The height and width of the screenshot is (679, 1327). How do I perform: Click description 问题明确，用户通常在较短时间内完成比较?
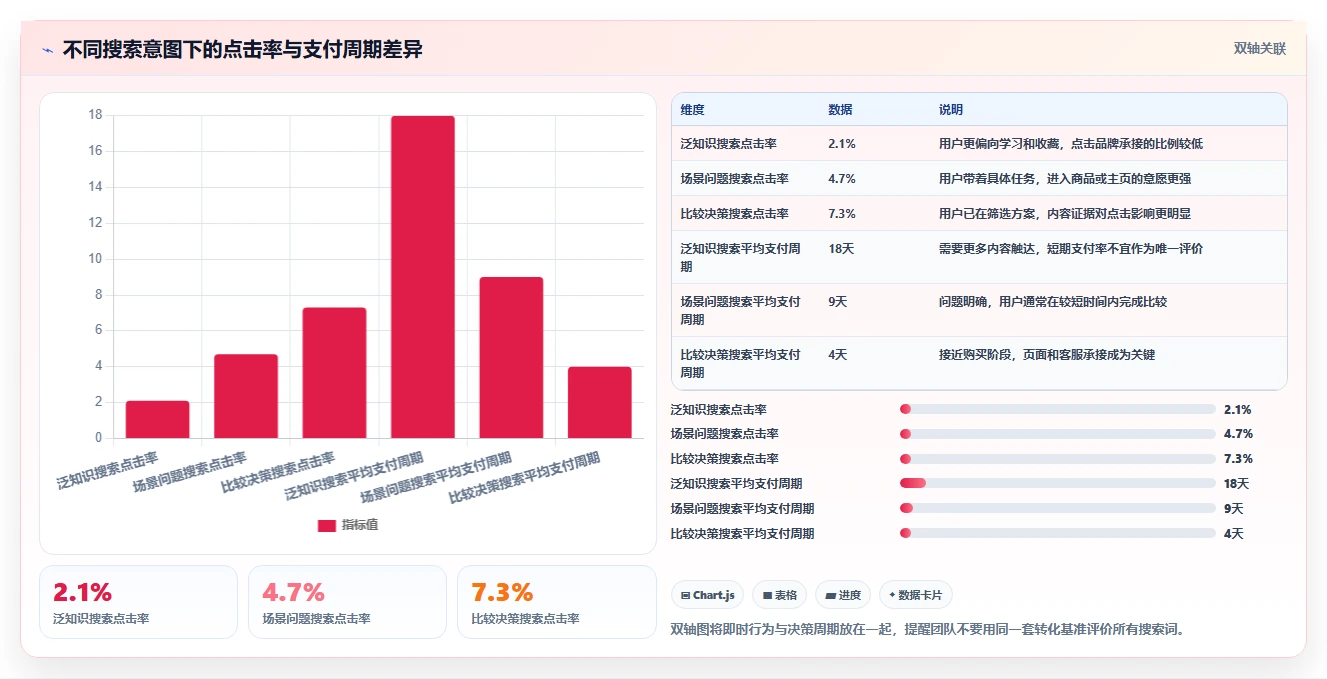tap(1053, 301)
